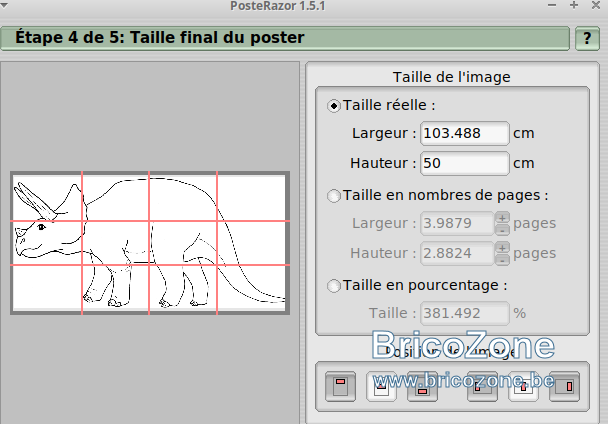The image size is (608, 424).
Task: Click the 'PosteRazor 1.5.1' title text
Action: 278,6
